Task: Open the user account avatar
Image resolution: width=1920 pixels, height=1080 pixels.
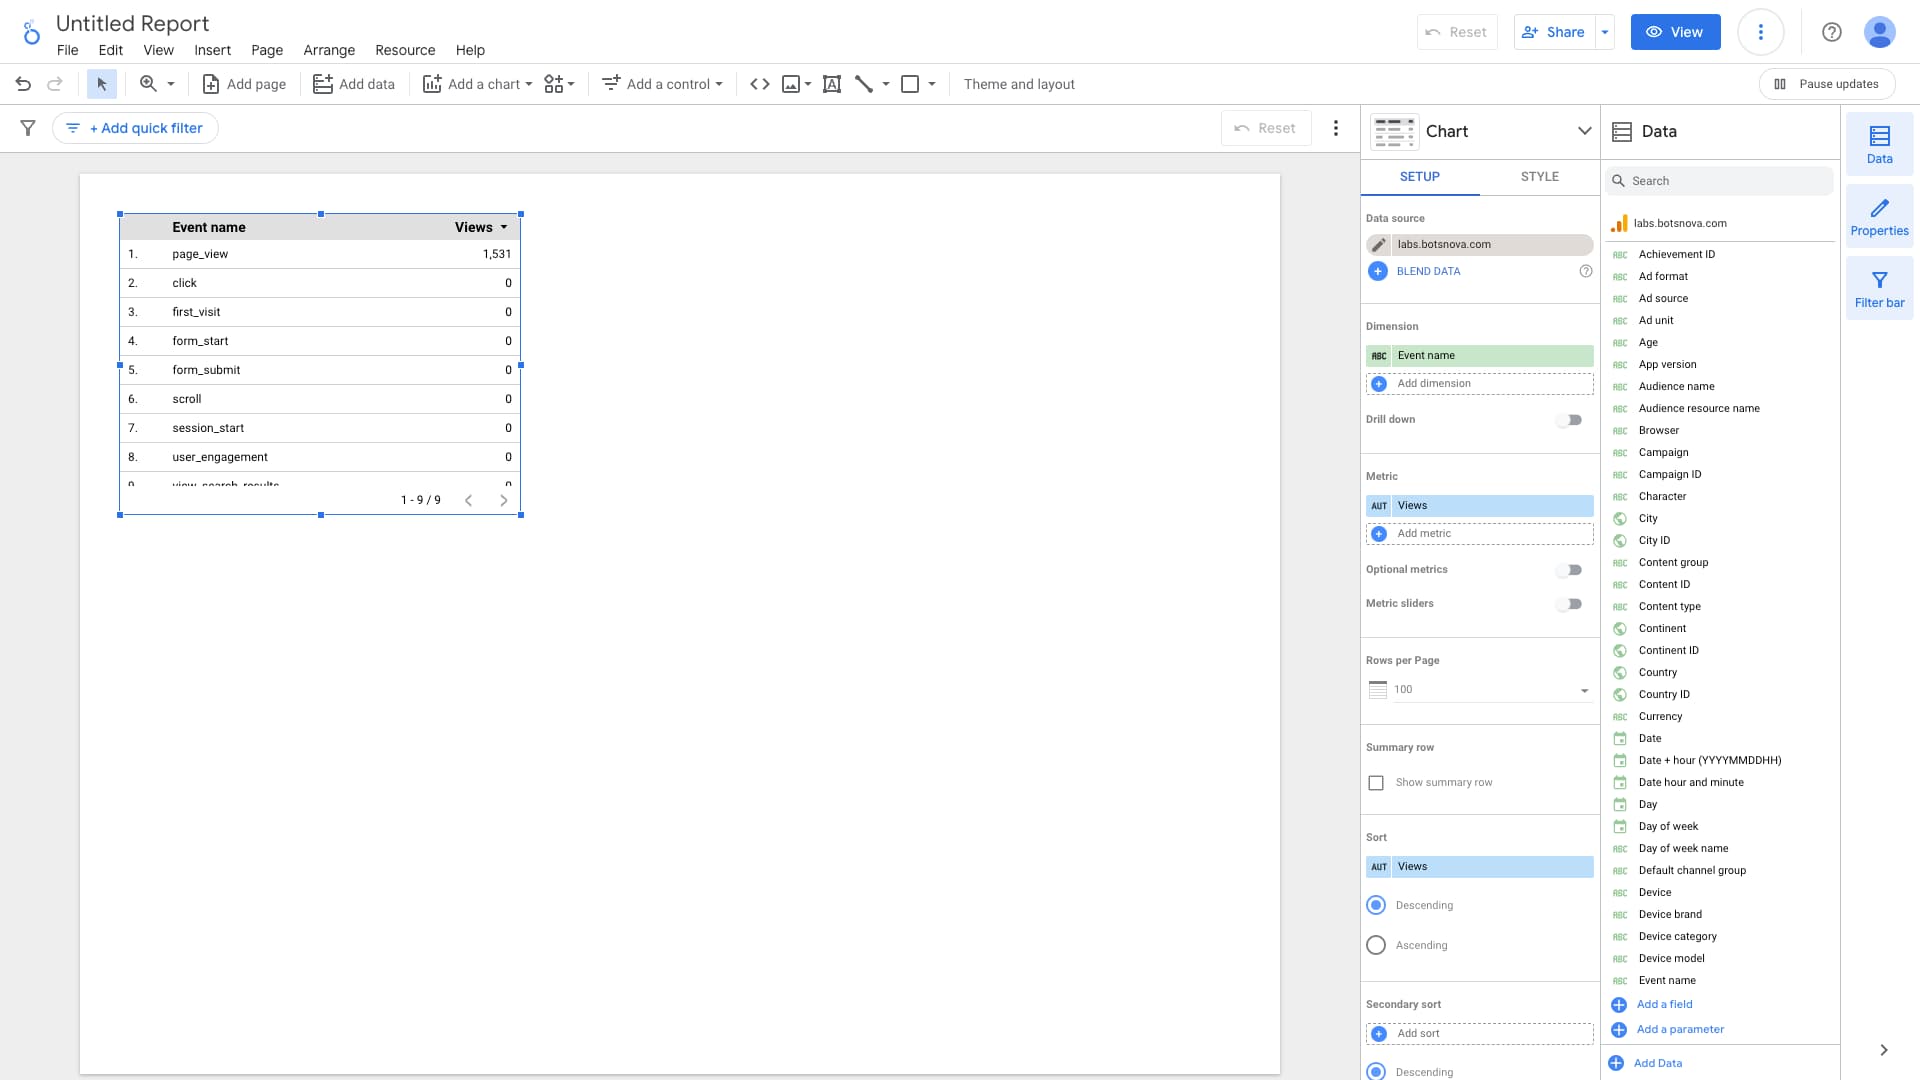Action: click(x=1880, y=32)
